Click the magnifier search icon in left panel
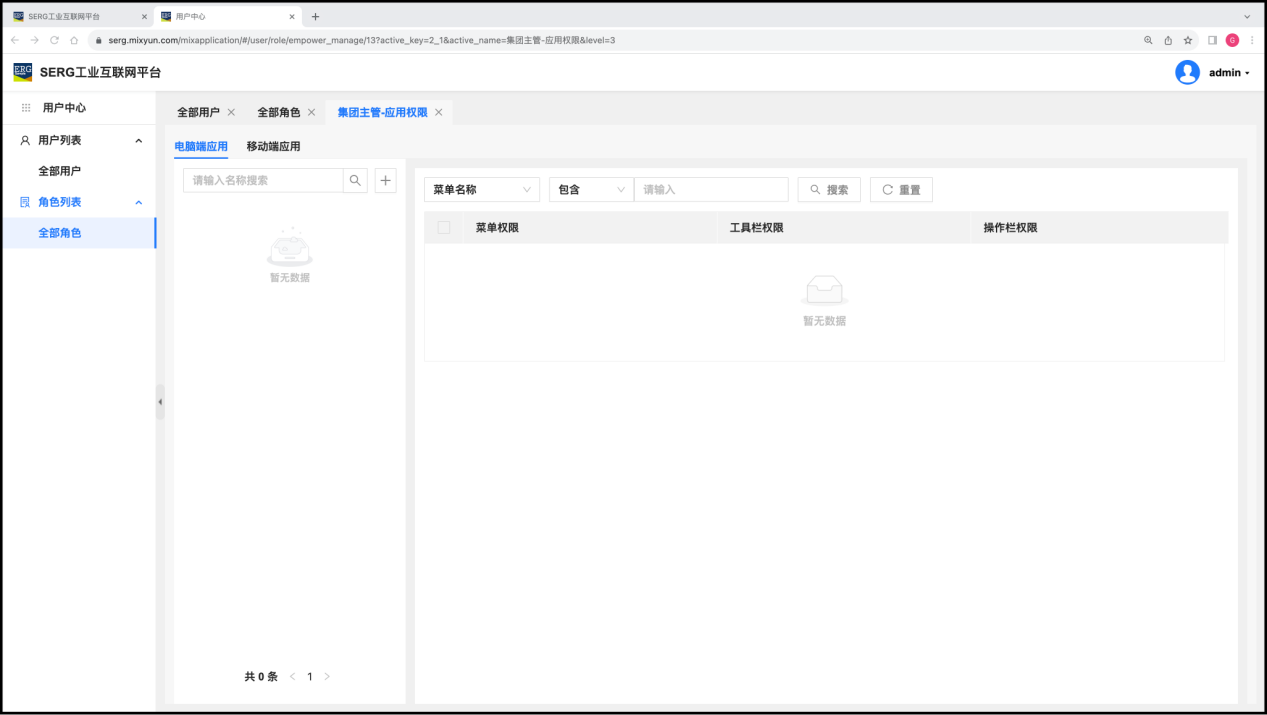 coord(355,181)
